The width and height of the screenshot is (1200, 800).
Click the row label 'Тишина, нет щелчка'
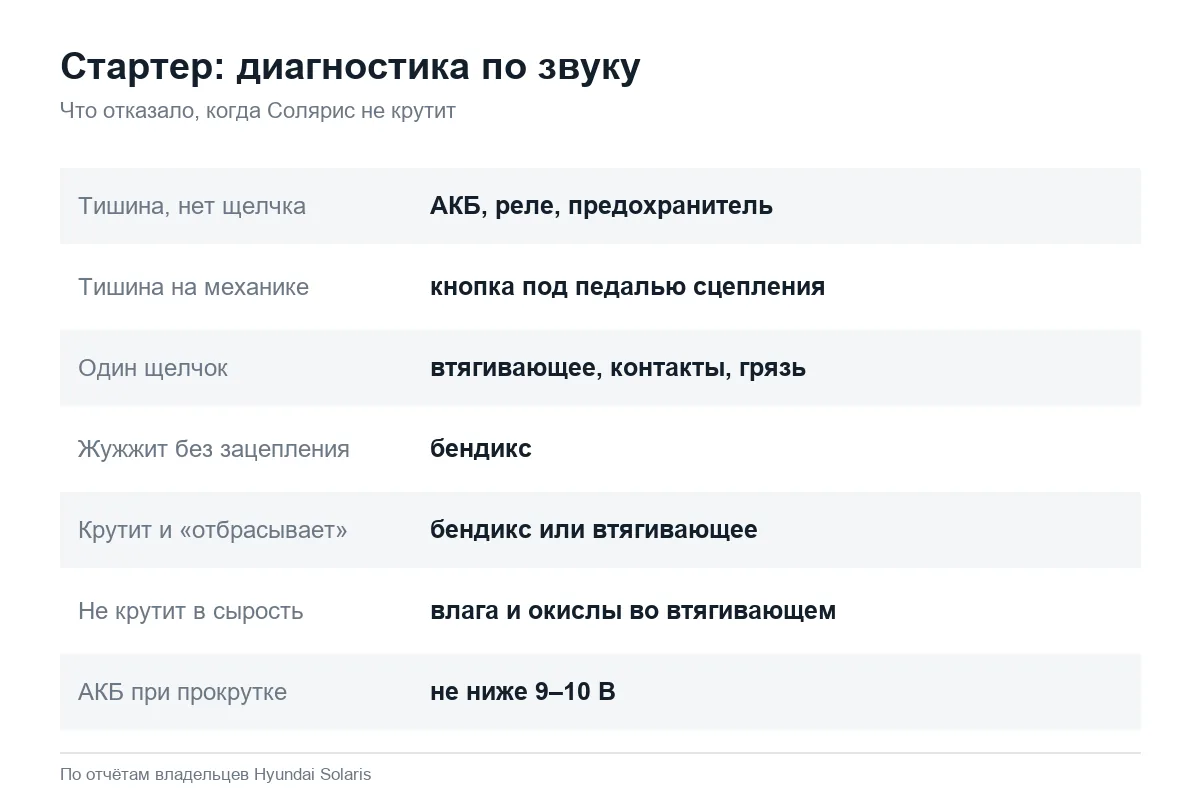point(192,206)
